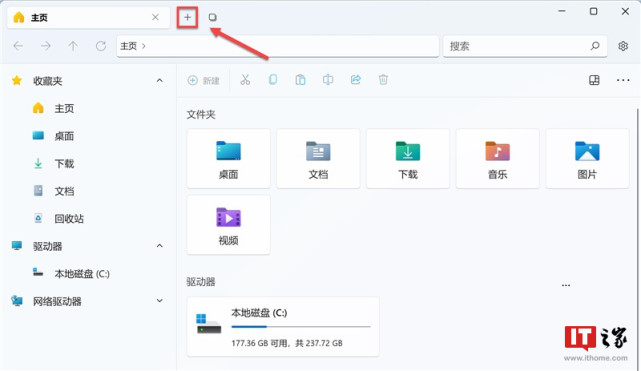Click the Rename toolbar icon
The height and width of the screenshot is (371, 641).
point(328,80)
